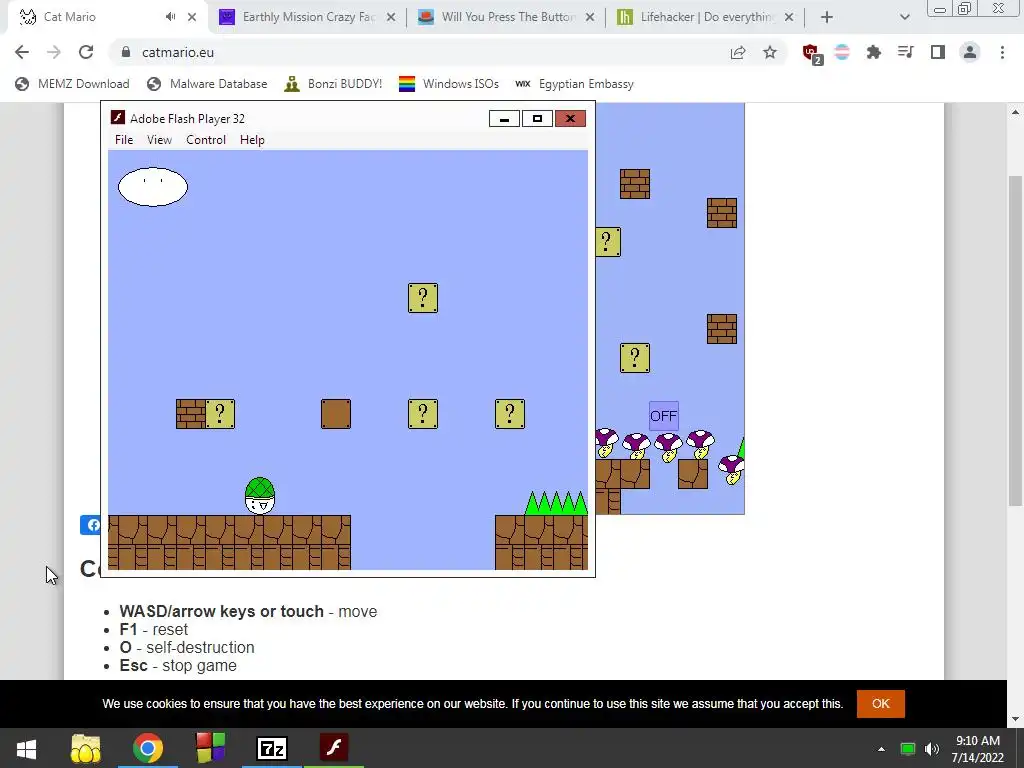The height and width of the screenshot is (768, 1024).
Task: Open media control playlist icon
Action: (905, 52)
